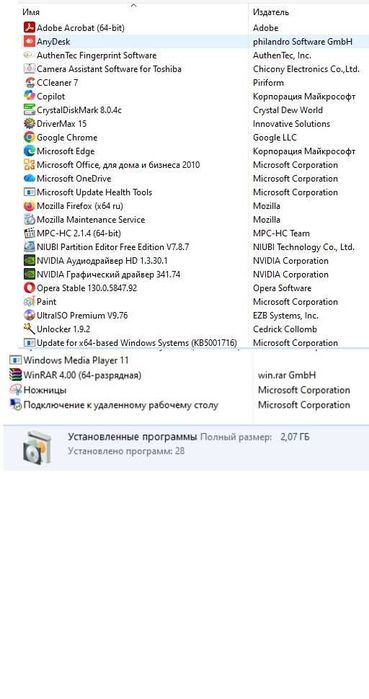Click the Adobe Acrobat program icon
Image resolution: width=369 pixels, height=699 pixels.
29,28
